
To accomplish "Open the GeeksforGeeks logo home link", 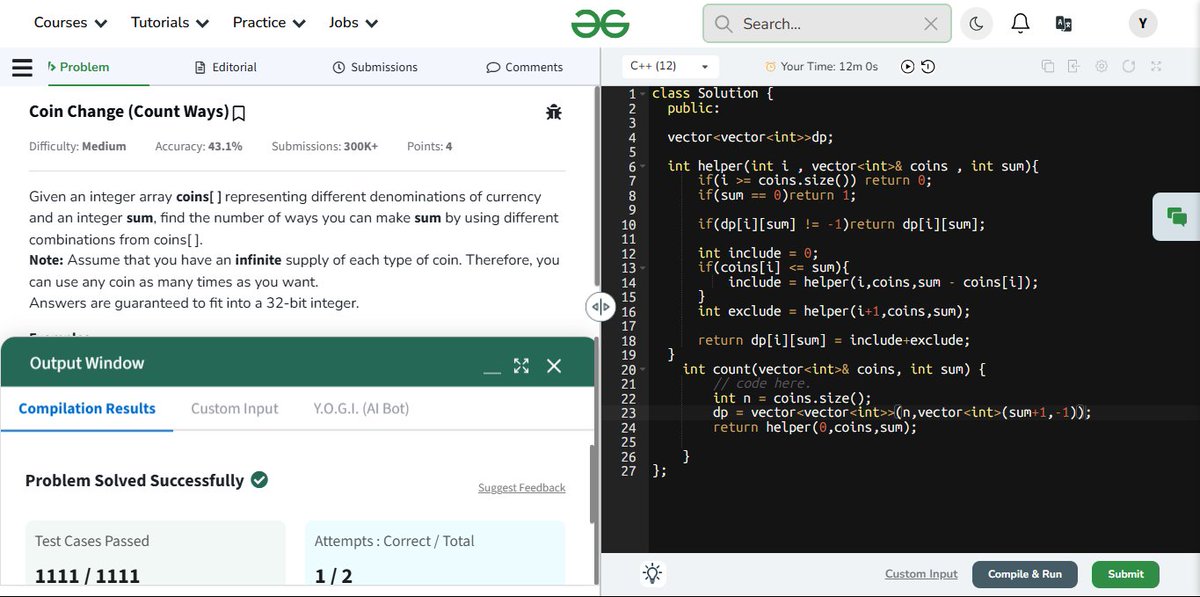I will (x=600, y=23).
